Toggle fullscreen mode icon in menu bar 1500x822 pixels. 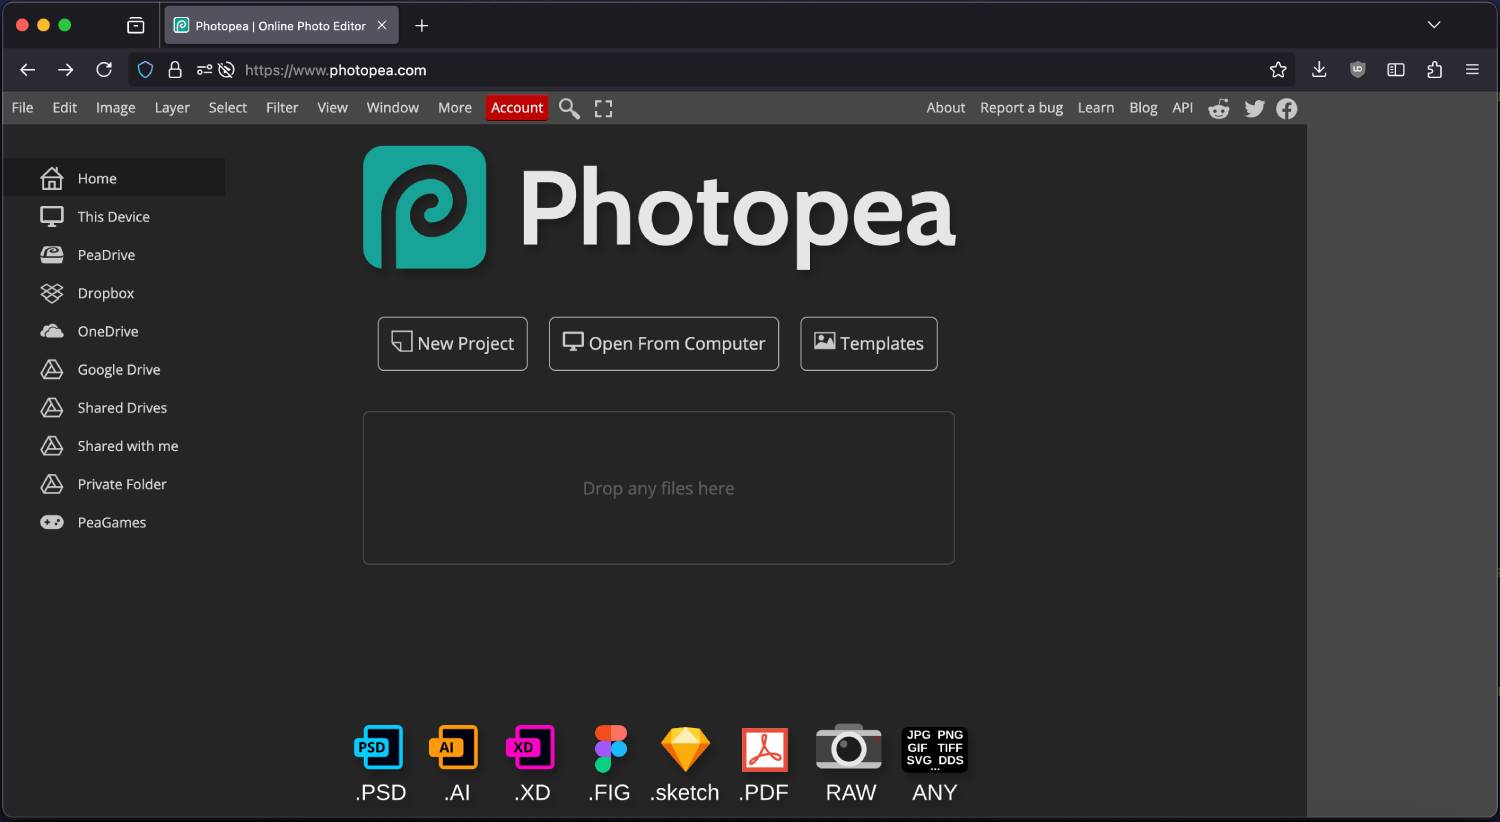click(x=603, y=108)
